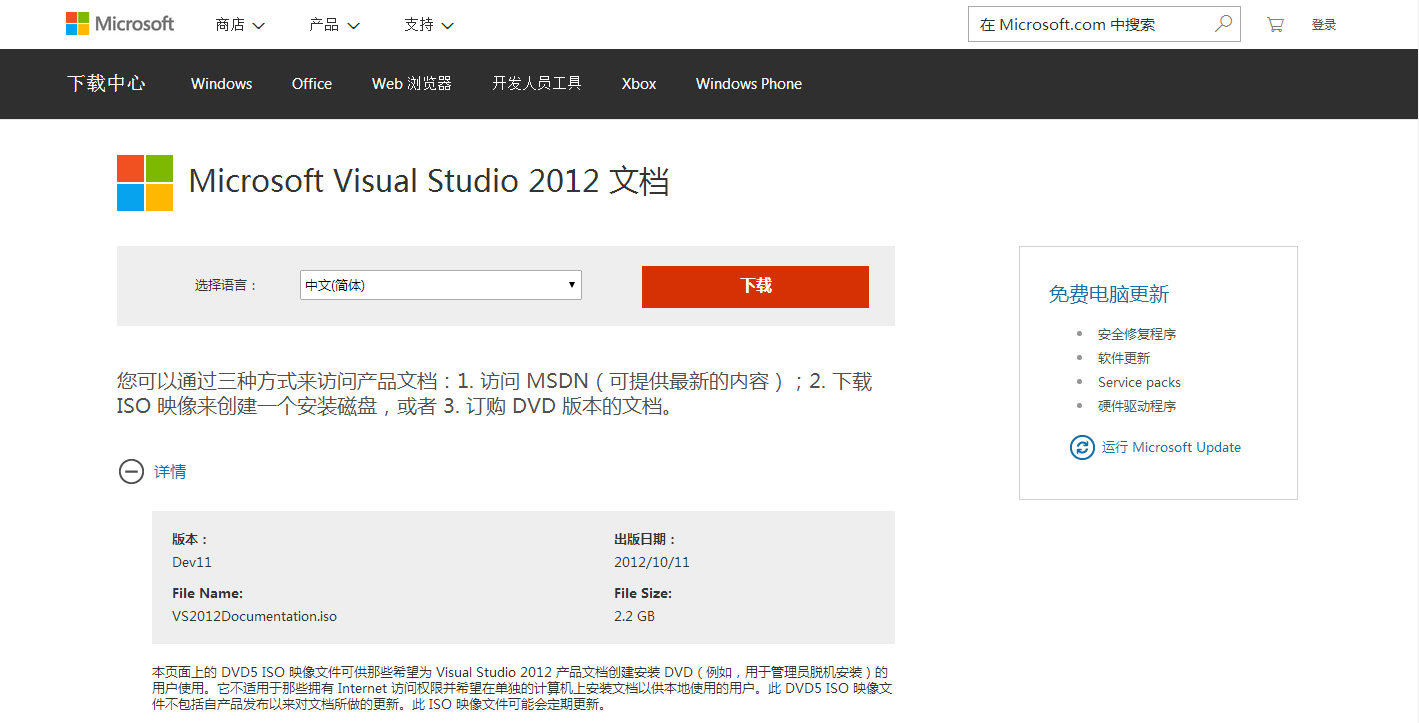Click the file name VS2012Documentation.iso
The image size is (1419, 723).
tap(254, 616)
